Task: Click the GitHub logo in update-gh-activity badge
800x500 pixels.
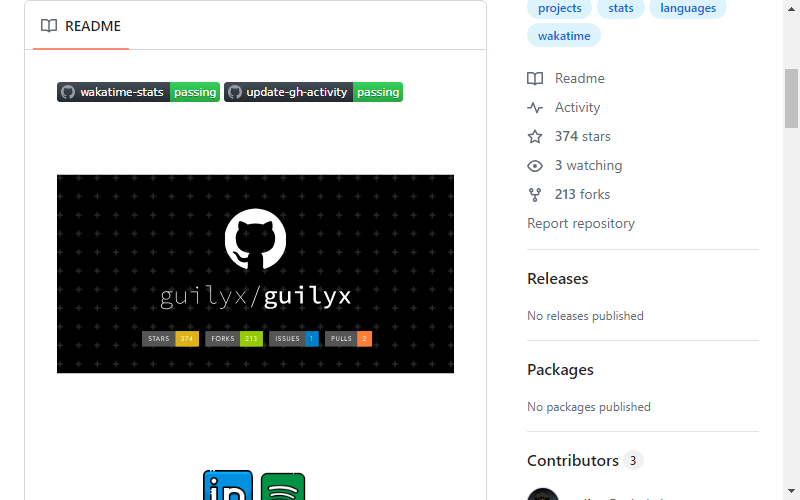Action: click(x=235, y=92)
